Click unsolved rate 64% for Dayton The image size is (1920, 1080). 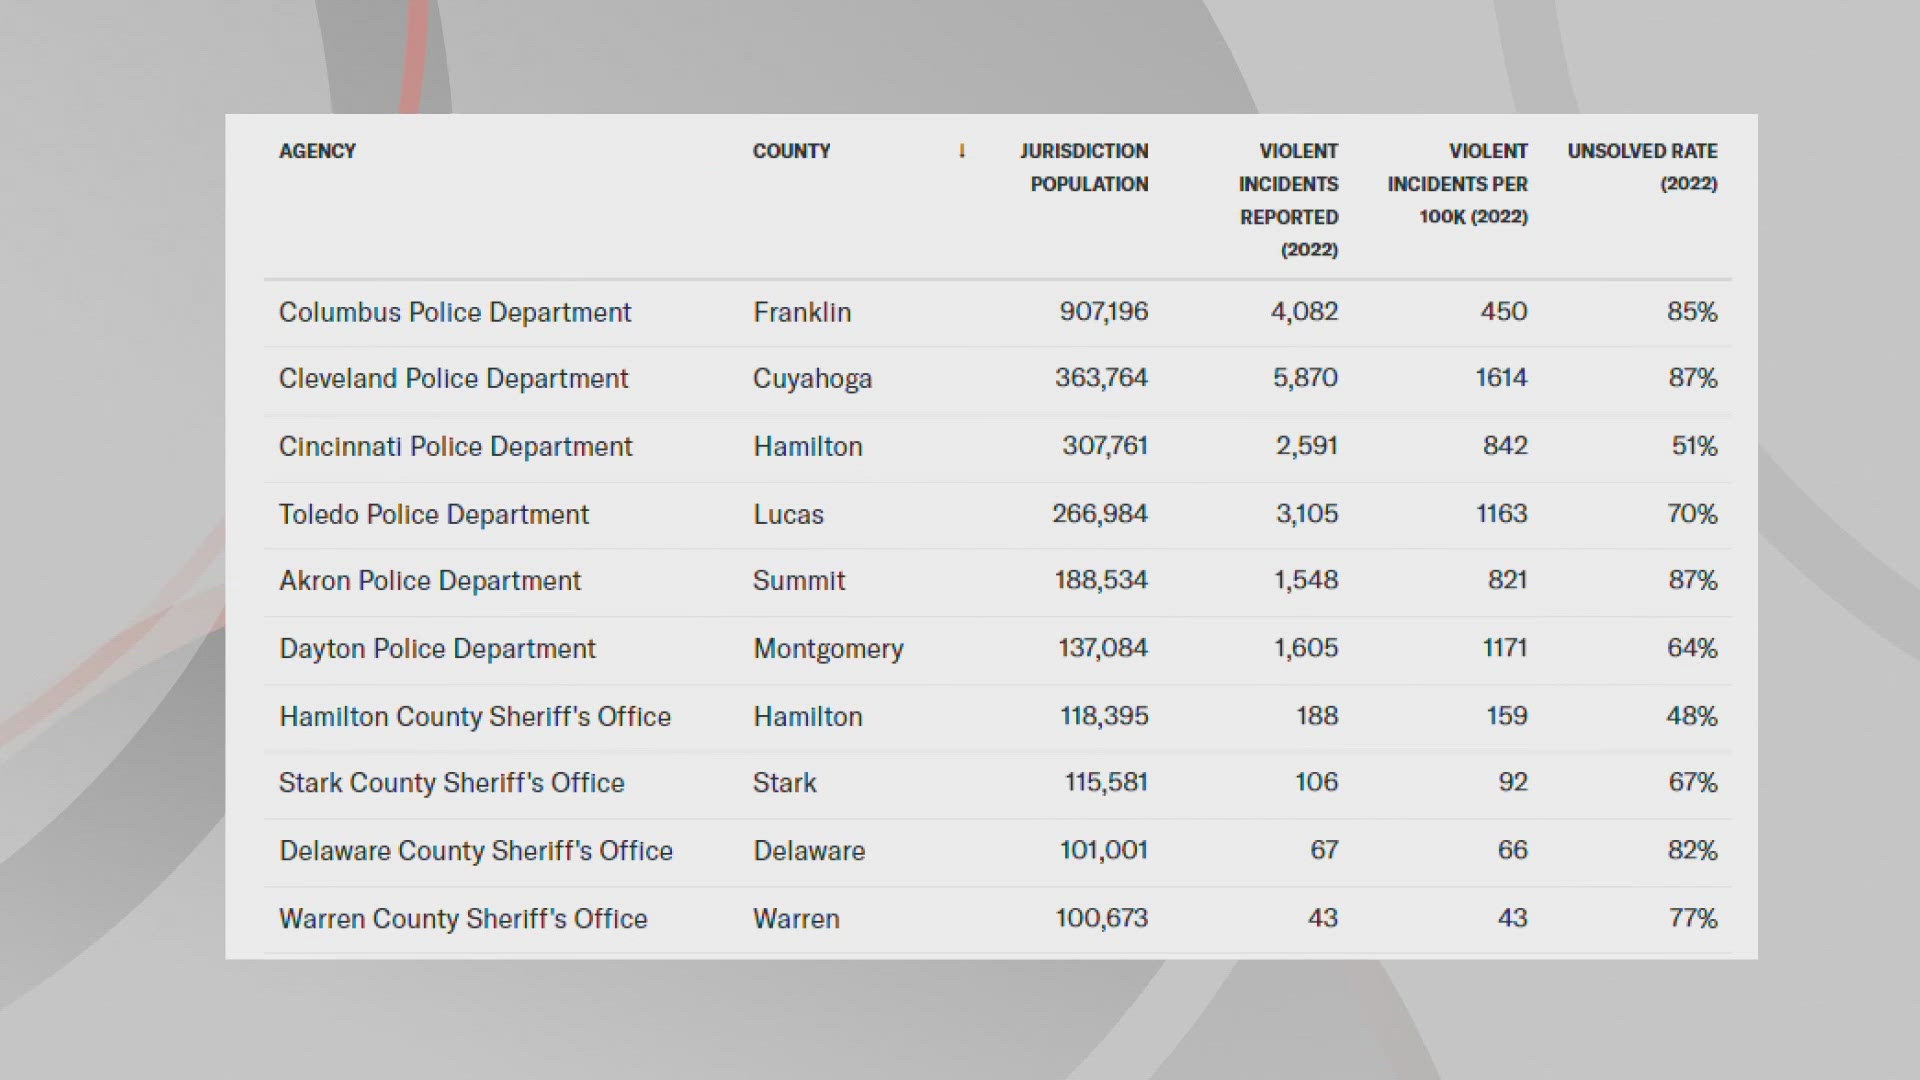click(1692, 648)
